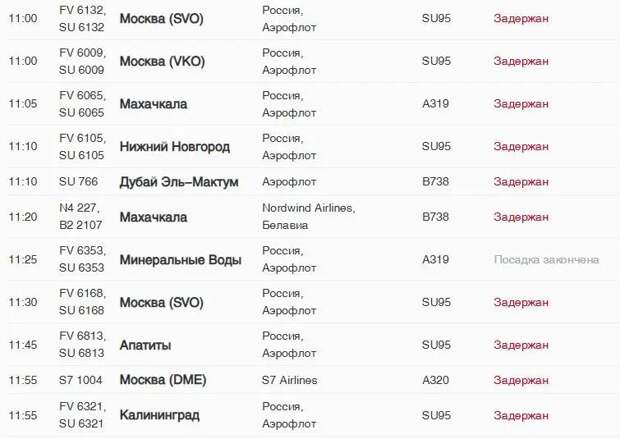Click the Посадка закончена status

[x=546, y=260]
